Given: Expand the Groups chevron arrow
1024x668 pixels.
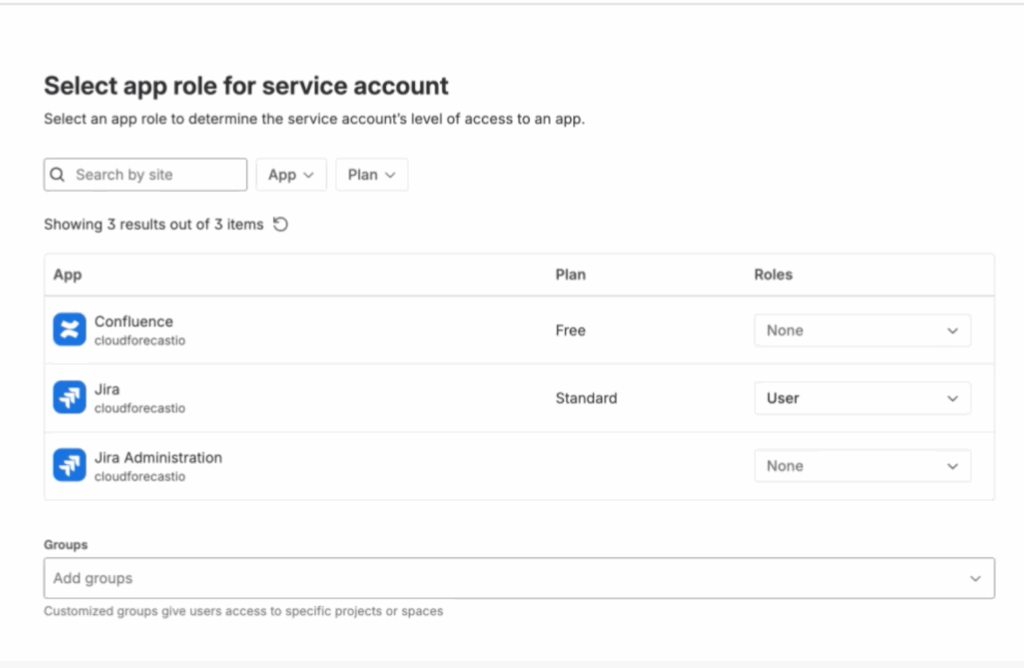Looking at the screenshot, I should tap(976, 578).
